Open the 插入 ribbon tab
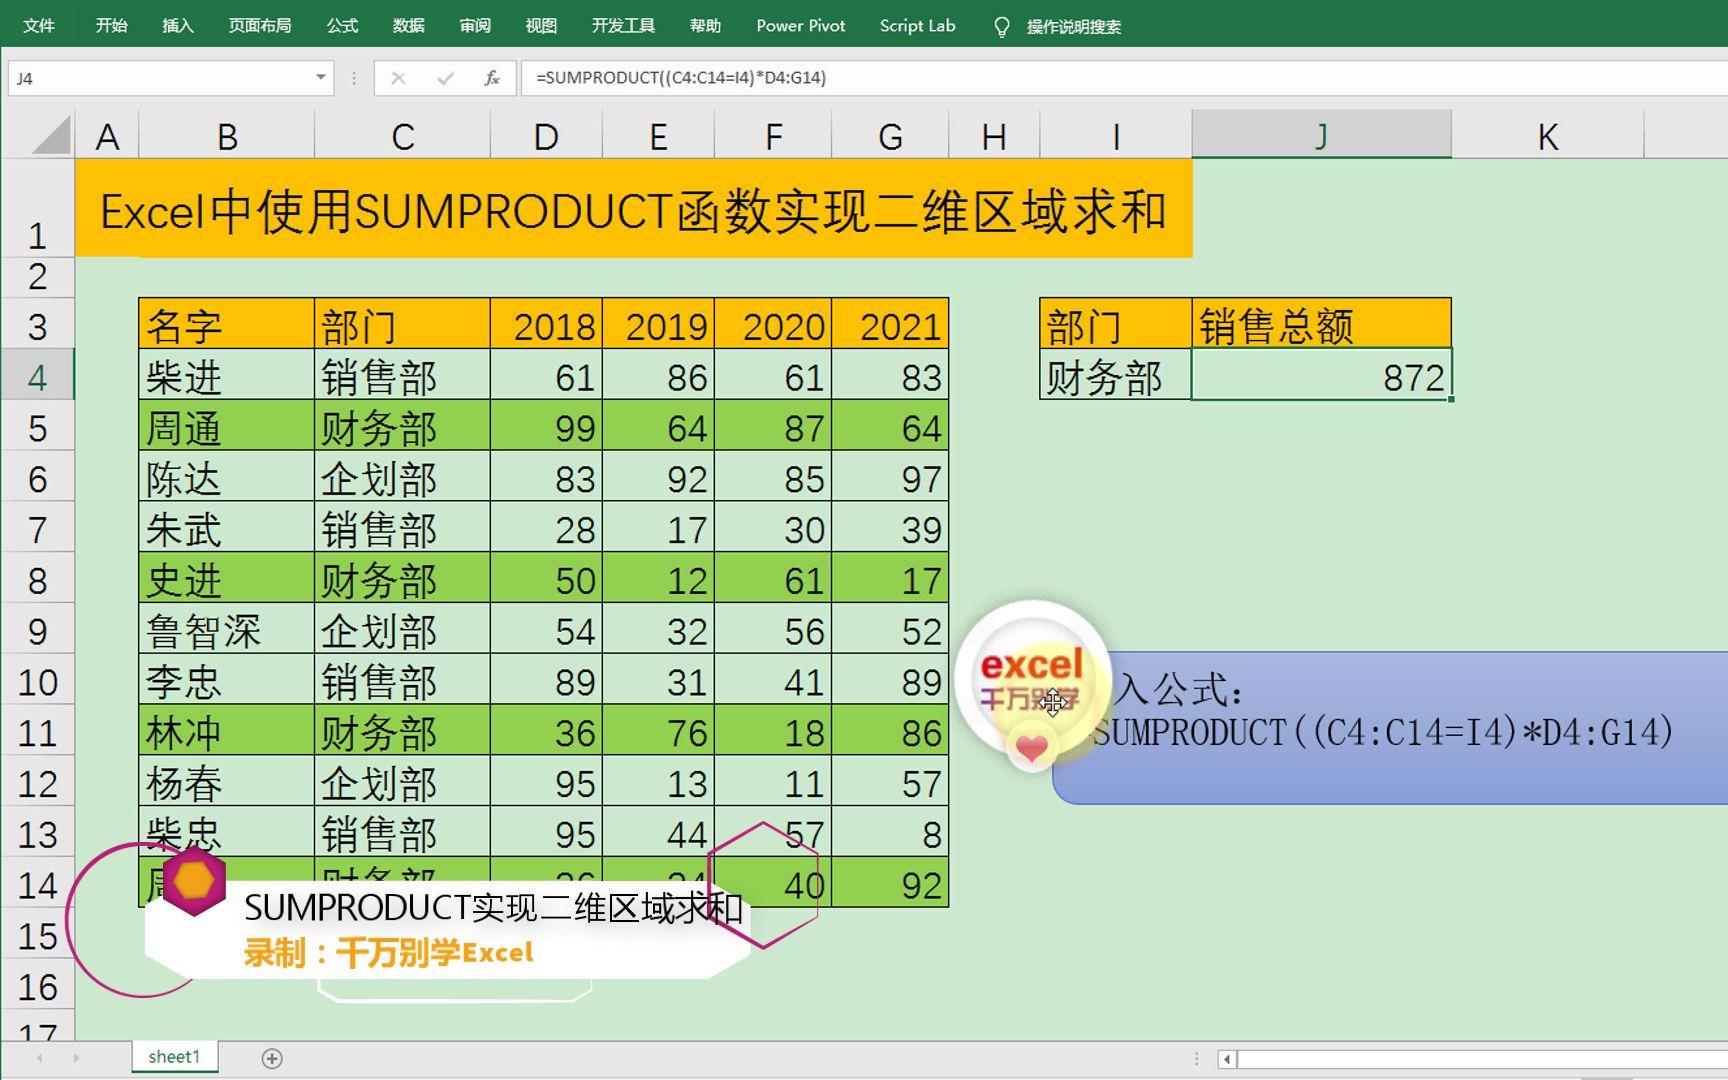The height and width of the screenshot is (1080, 1728). 178,26
